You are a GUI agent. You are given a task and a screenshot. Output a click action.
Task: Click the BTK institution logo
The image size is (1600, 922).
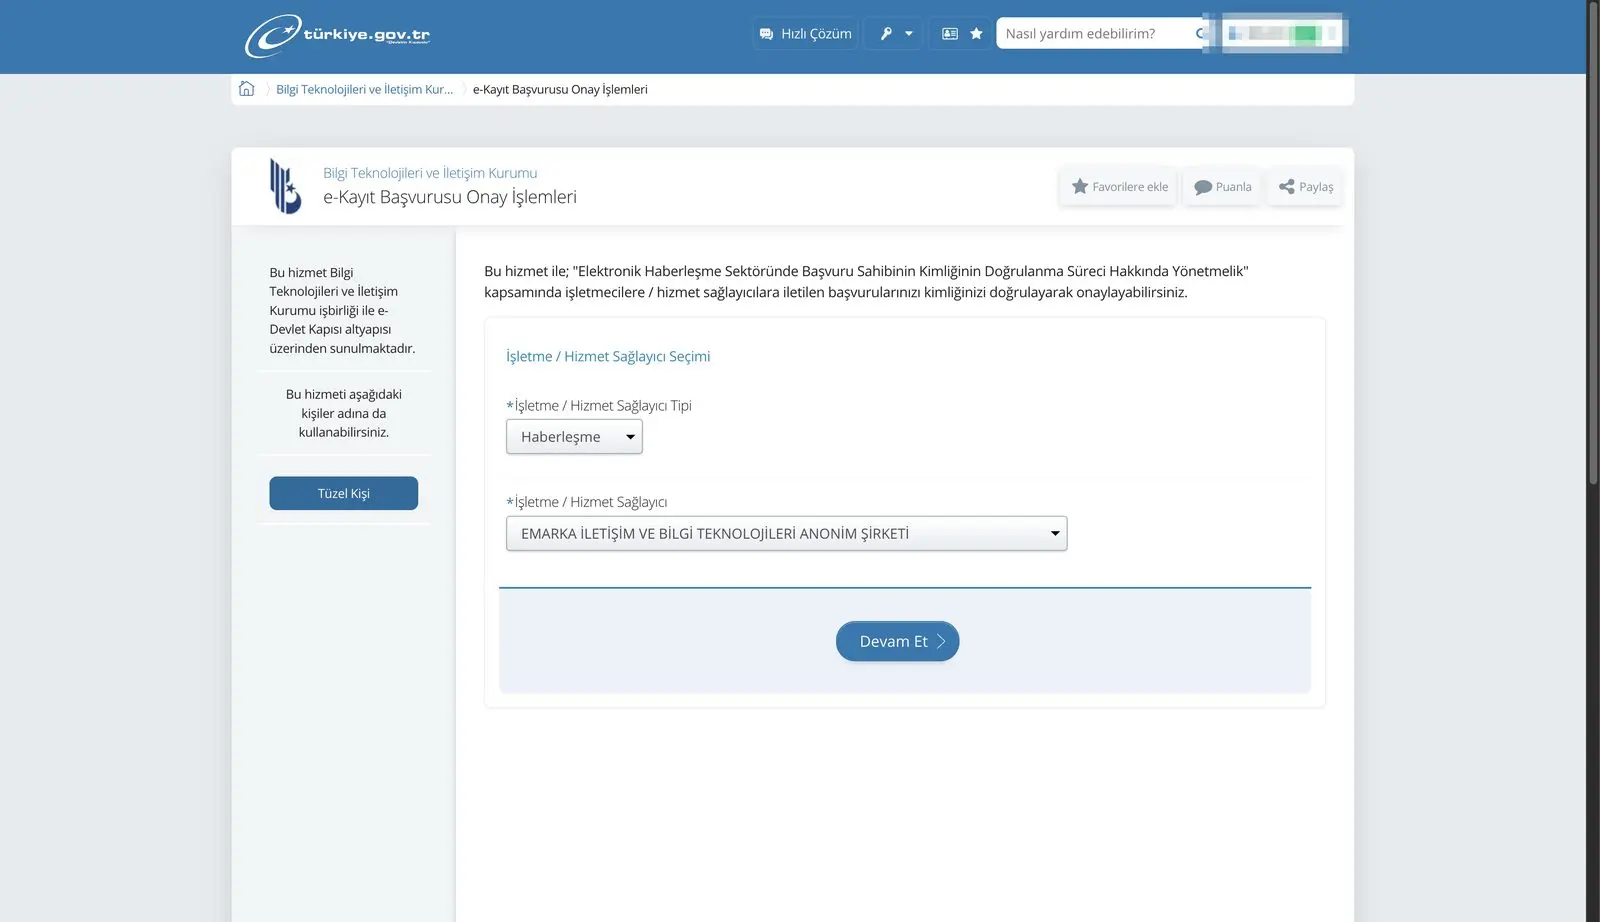[285, 186]
